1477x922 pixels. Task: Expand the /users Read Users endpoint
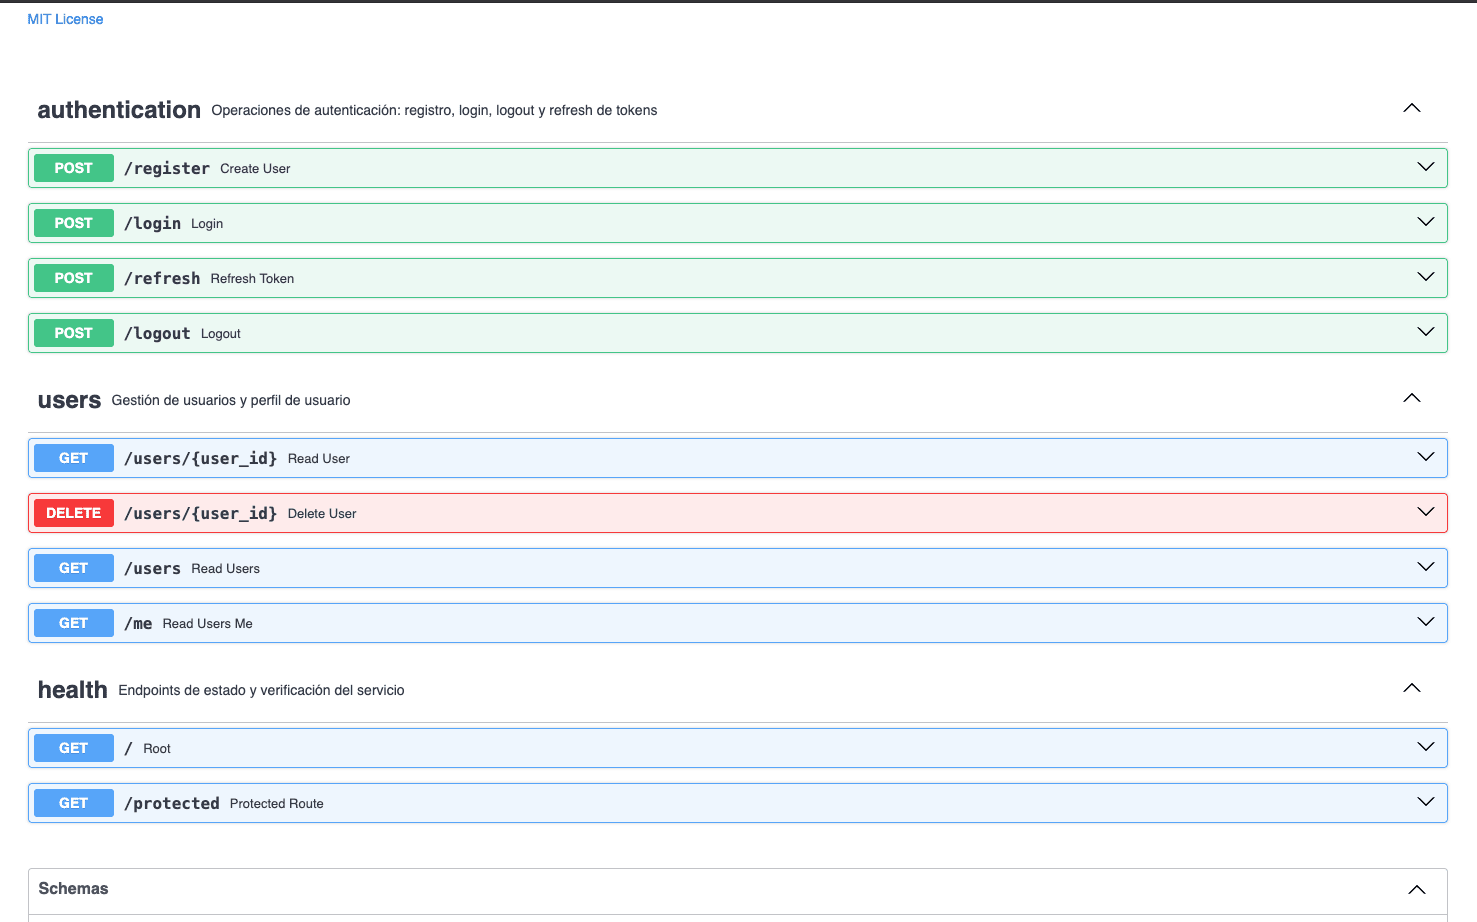click(x=1425, y=567)
